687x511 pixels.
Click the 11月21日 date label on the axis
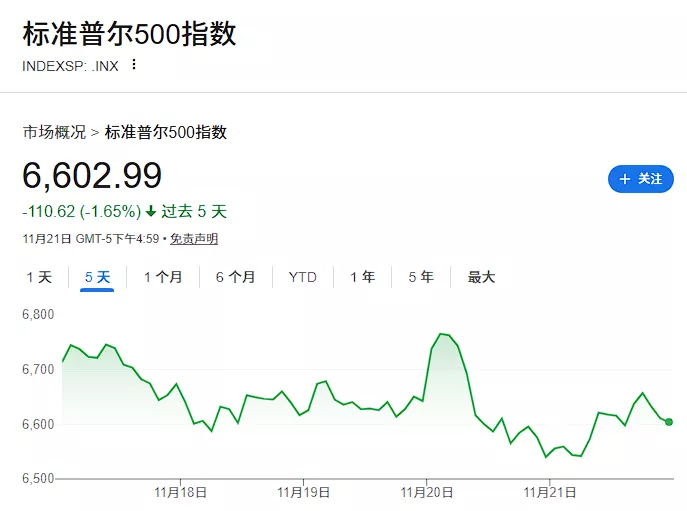pos(550,492)
